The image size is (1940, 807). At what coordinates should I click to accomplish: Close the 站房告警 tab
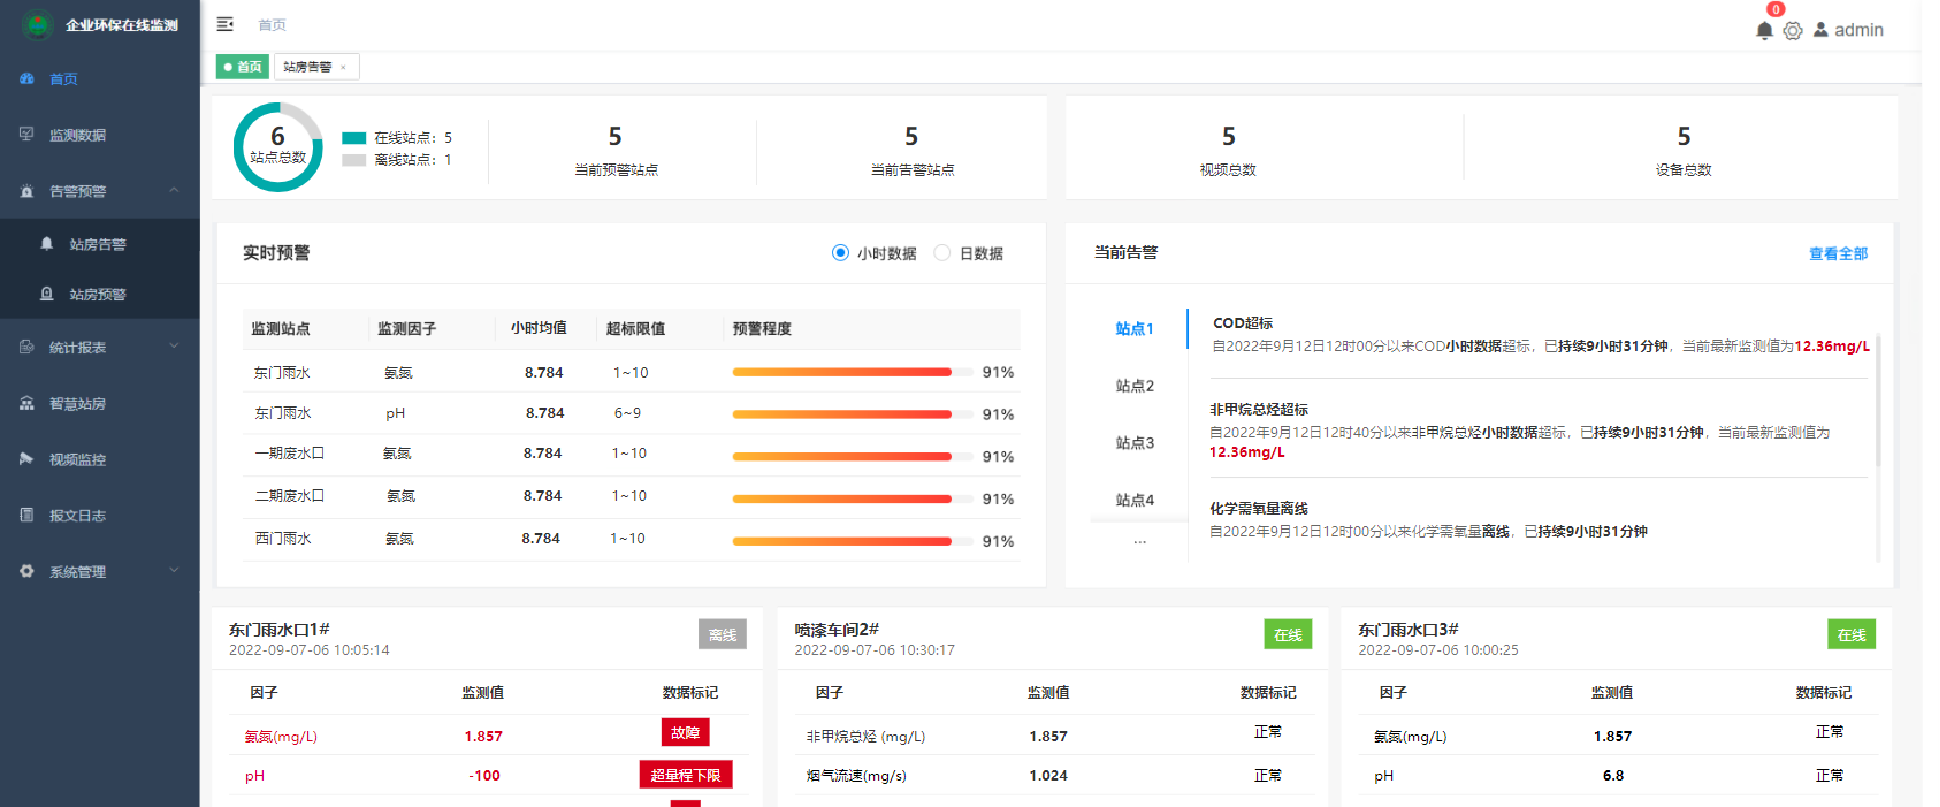tap(343, 67)
